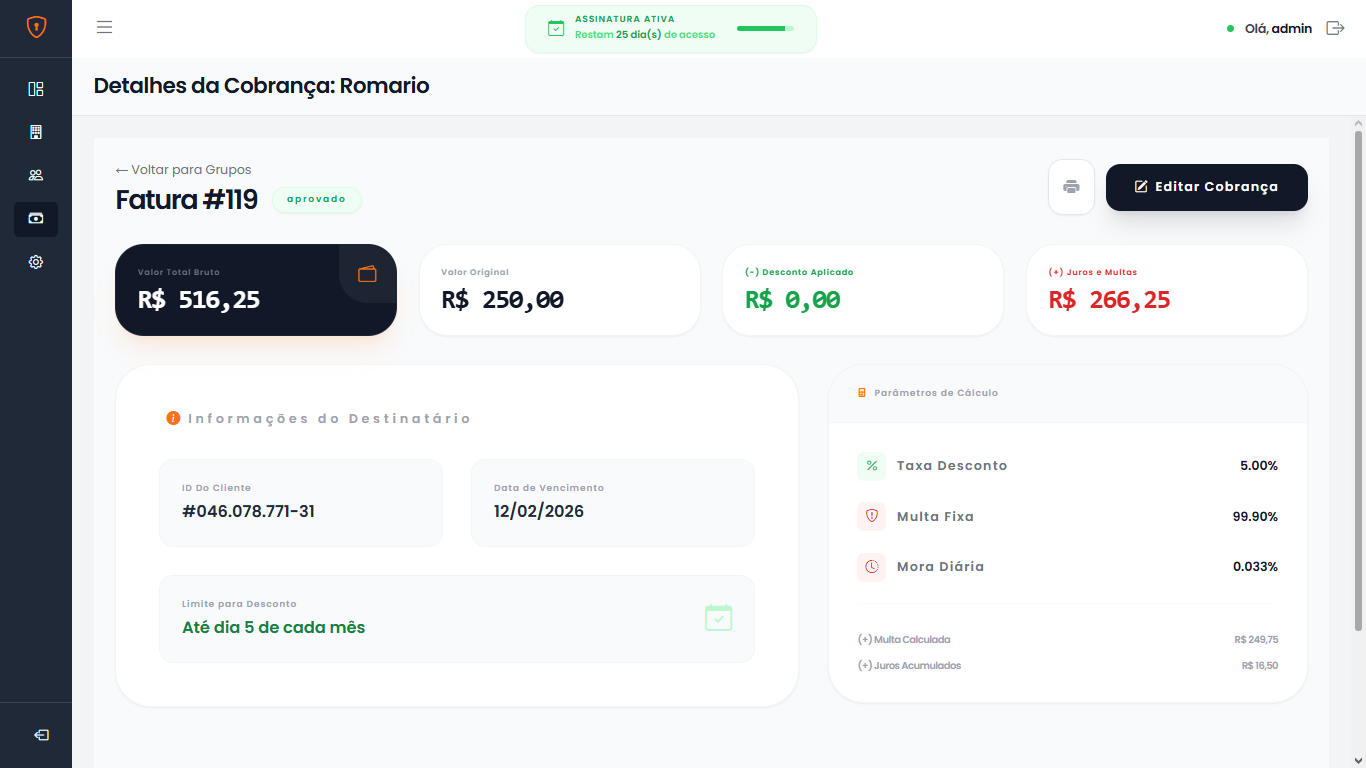The width and height of the screenshot is (1366, 768).
Task: Click the calendar check icon in Limite para Desconto
Action: 718,618
